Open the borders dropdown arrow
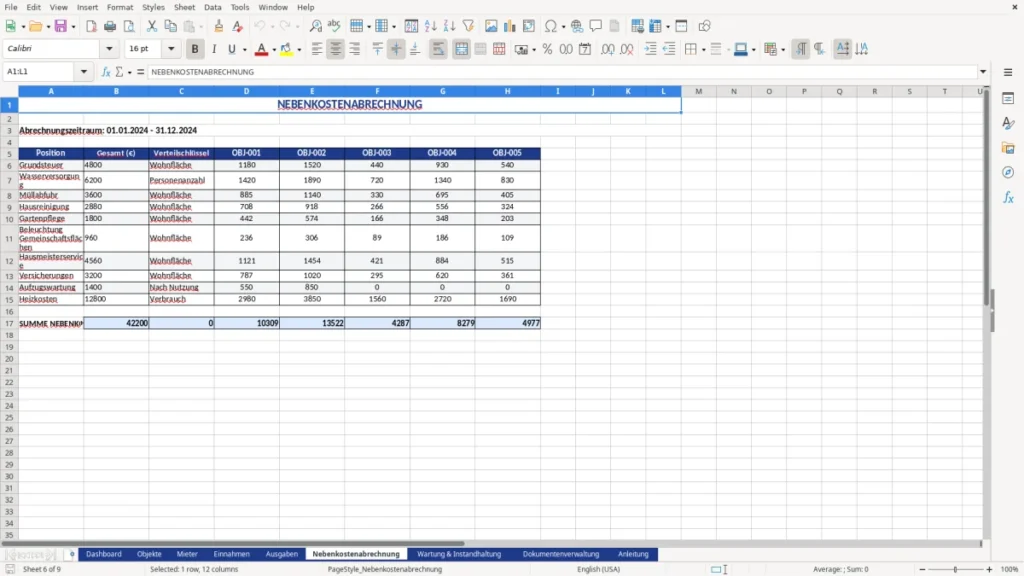 click(704, 50)
